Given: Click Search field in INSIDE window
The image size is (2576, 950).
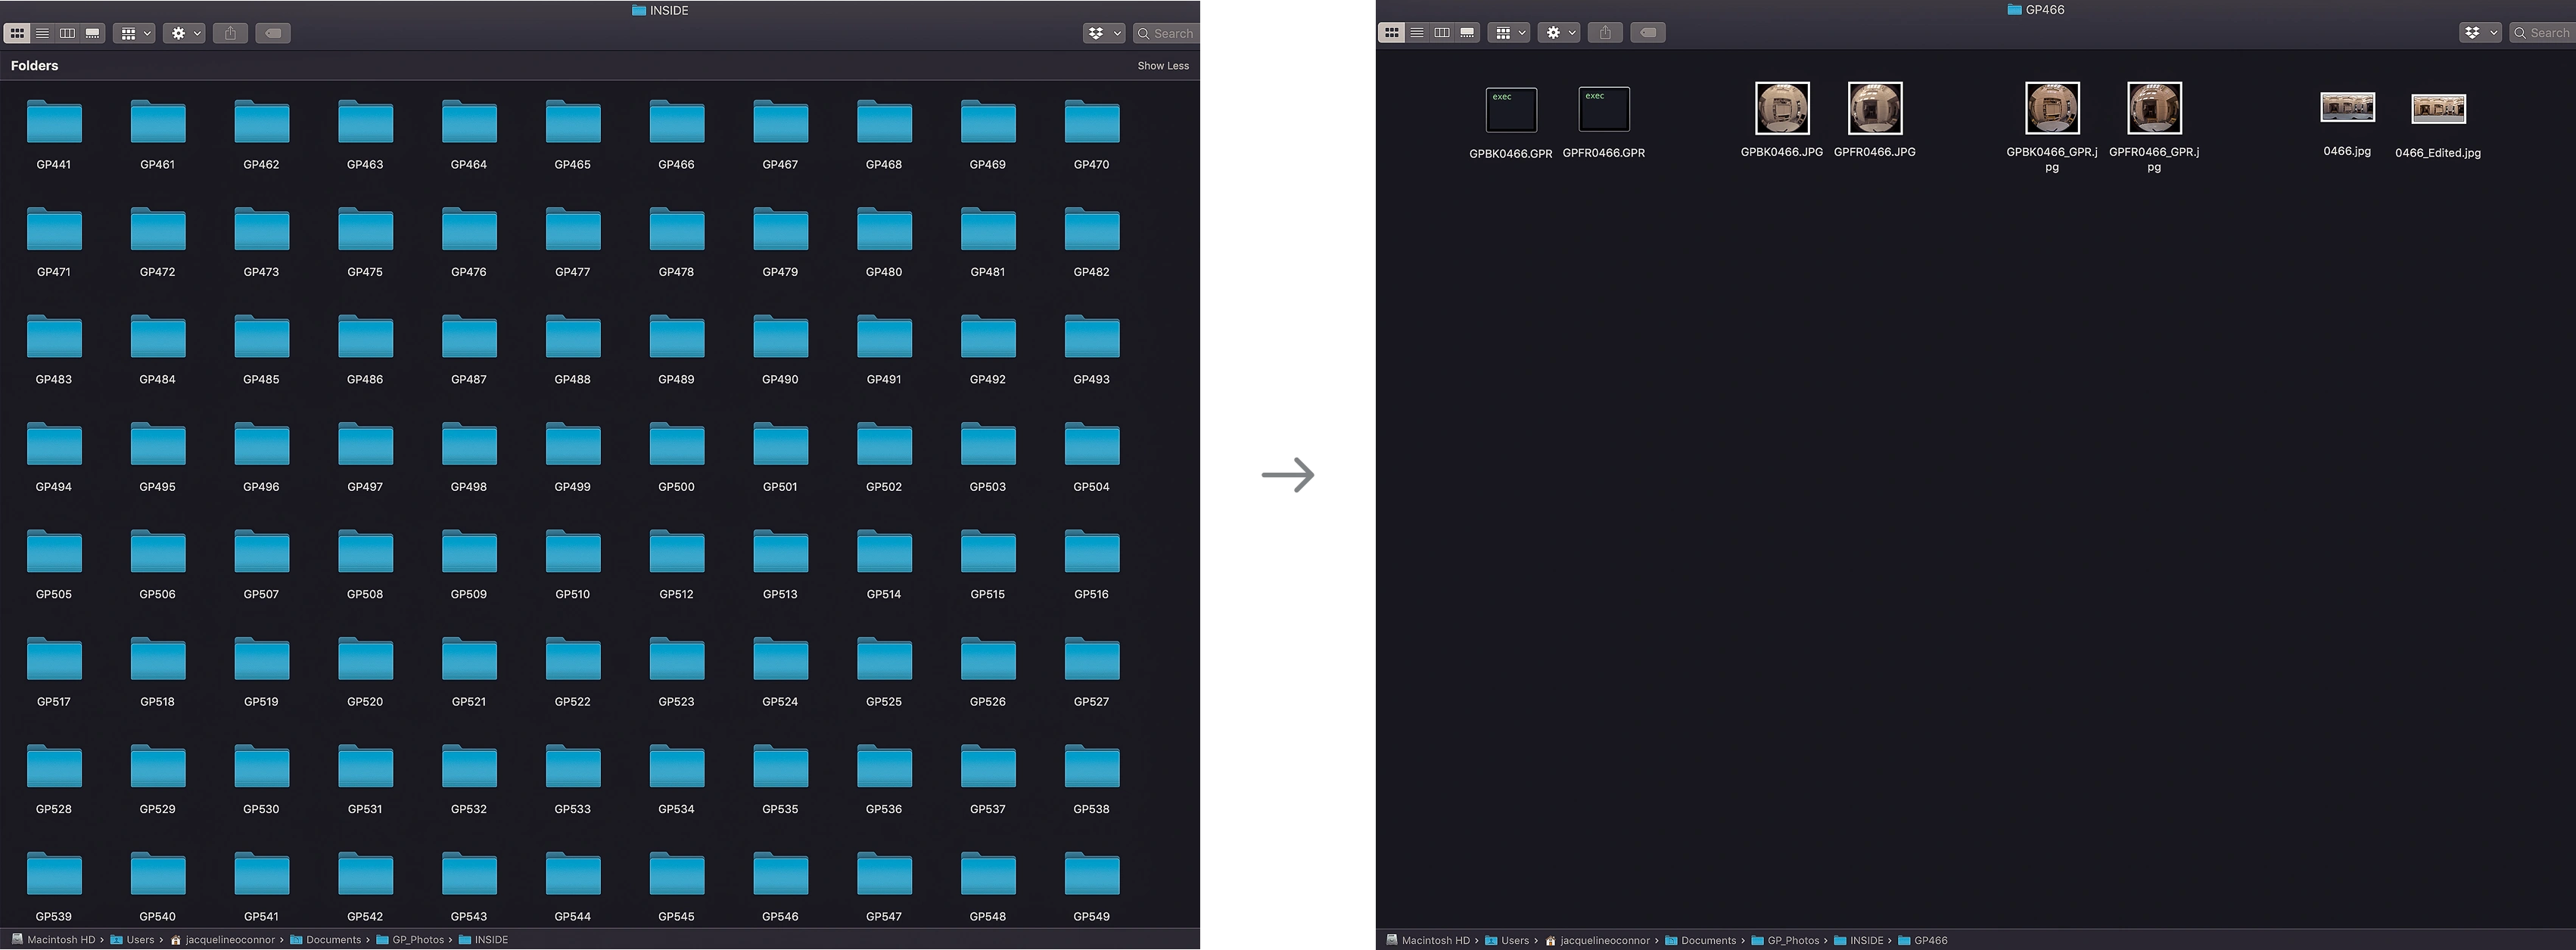Looking at the screenshot, I should [x=1165, y=33].
